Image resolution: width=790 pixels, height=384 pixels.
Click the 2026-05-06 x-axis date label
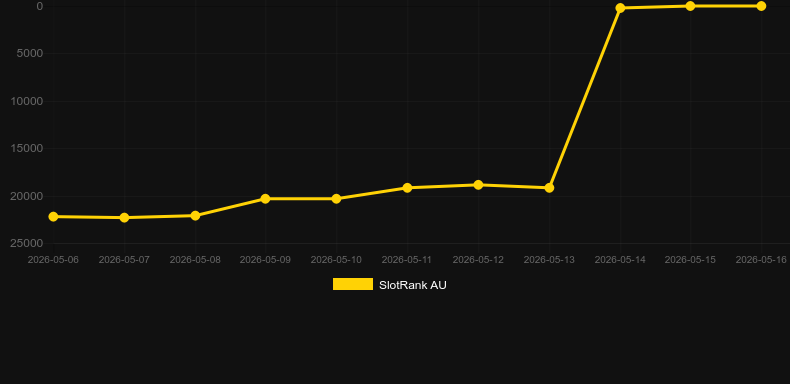pyautogui.click(x=53, y=260)
